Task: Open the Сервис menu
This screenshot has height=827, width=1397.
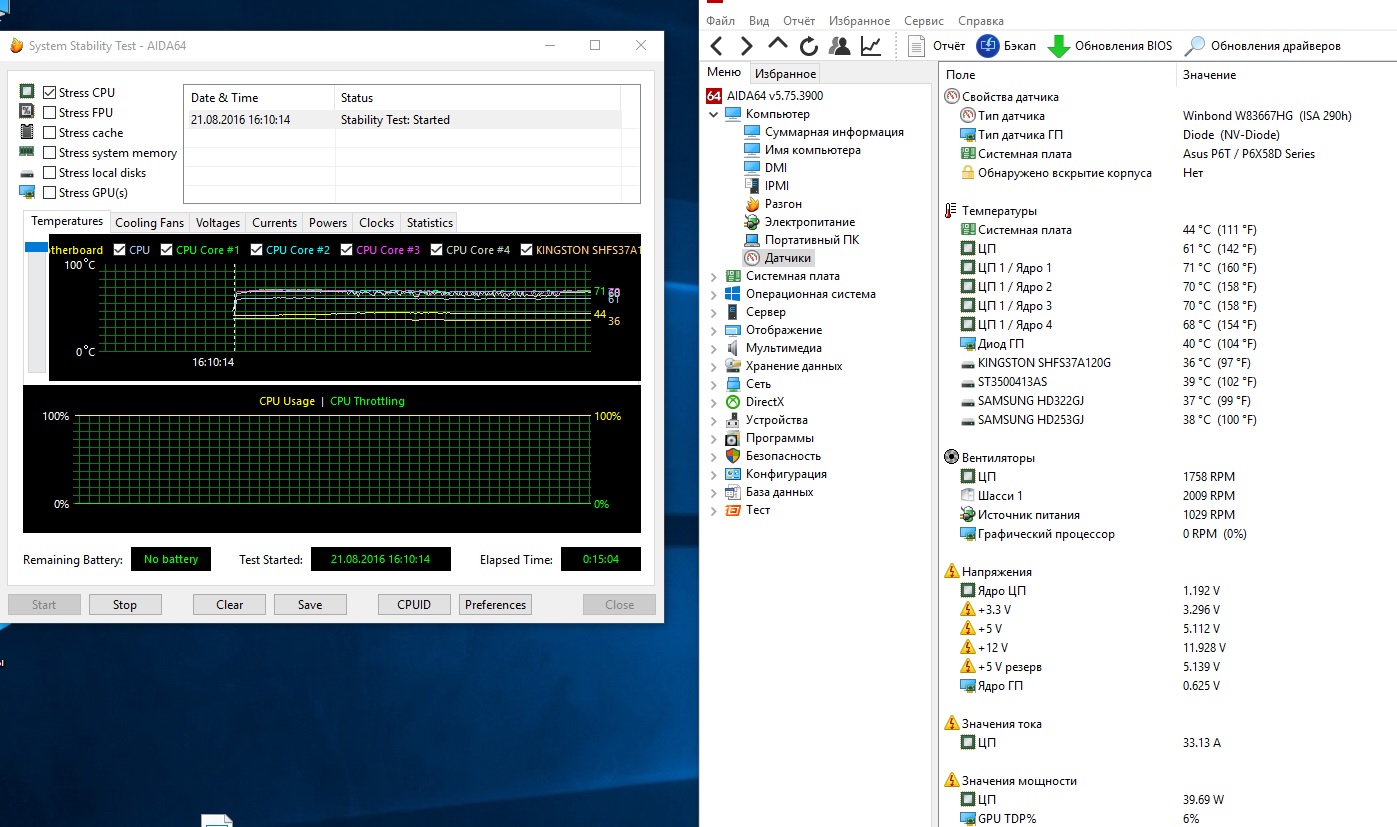Action: 923,20
